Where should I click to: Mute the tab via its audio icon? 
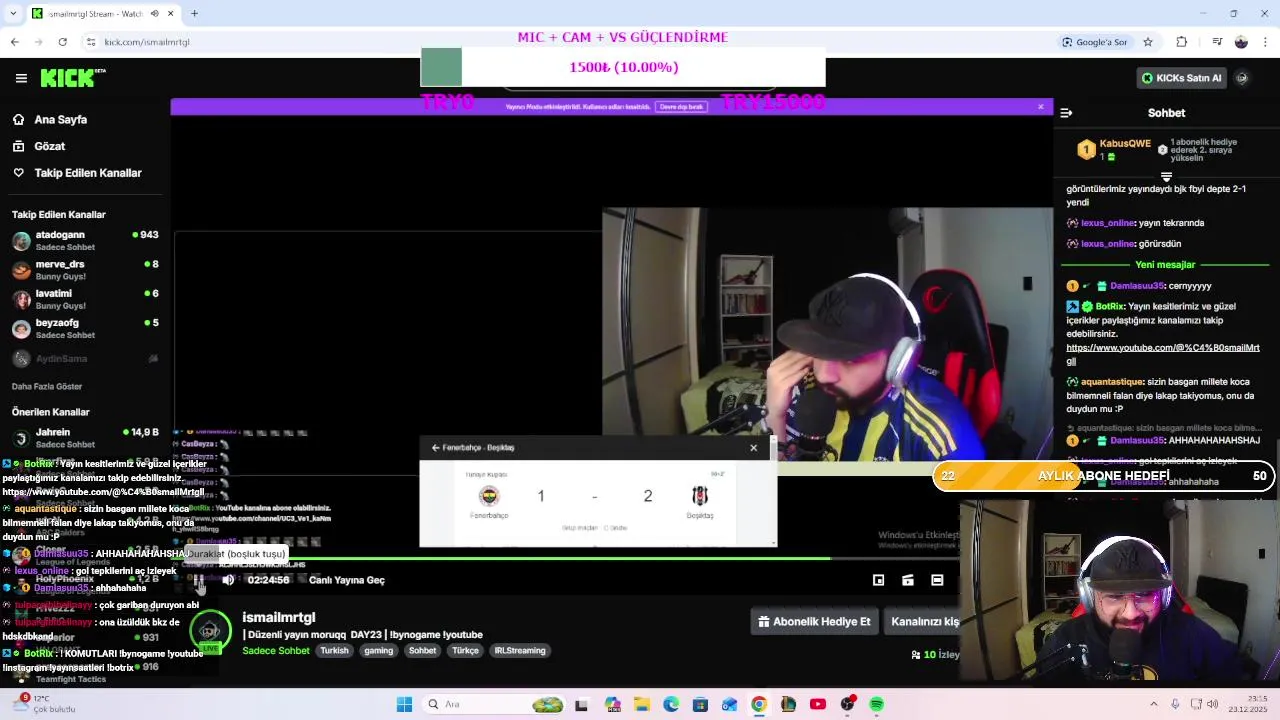click(x=155, y=14)
